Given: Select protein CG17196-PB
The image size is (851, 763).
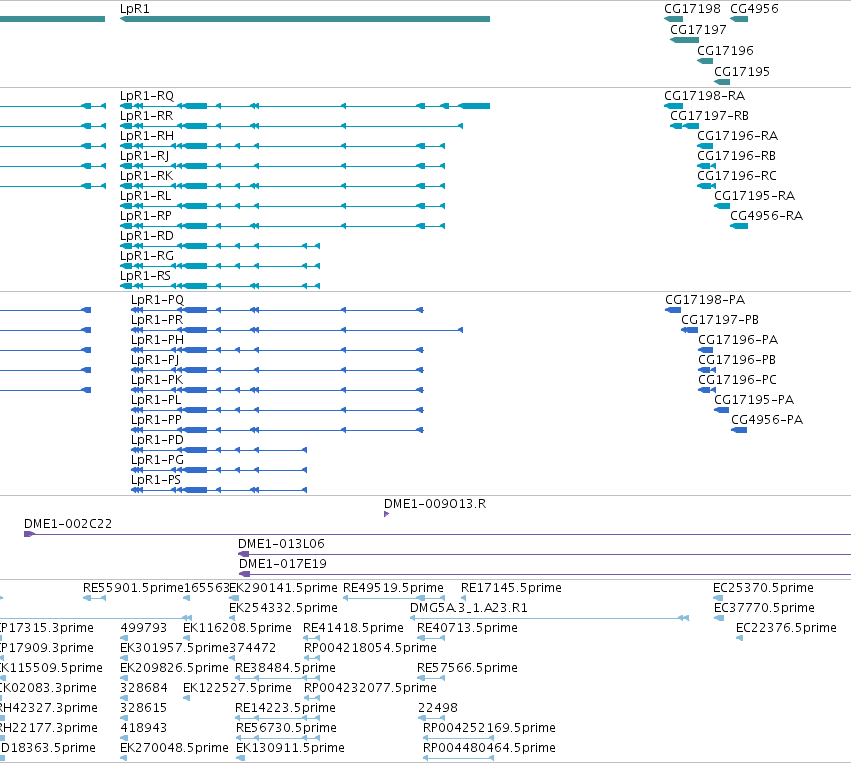Looking at the screenshot, I should (x=707, y=370).
